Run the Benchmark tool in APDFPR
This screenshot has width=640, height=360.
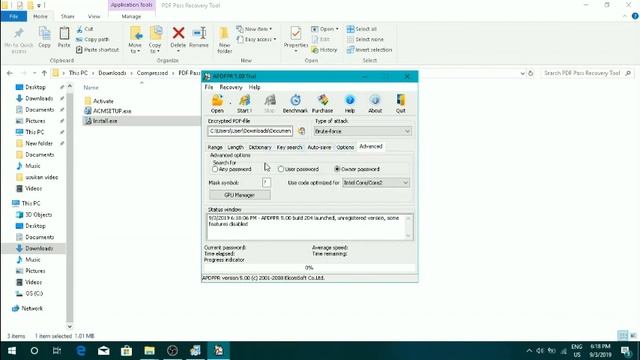coord(295,104)
